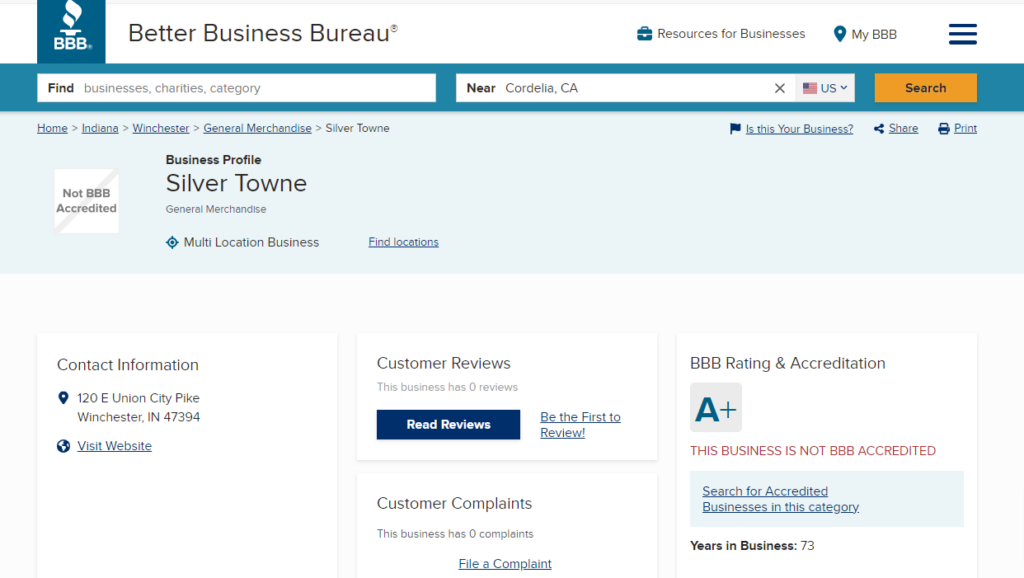
Task: Click the globe icon by Visit Website
Action: pos(63,446)
